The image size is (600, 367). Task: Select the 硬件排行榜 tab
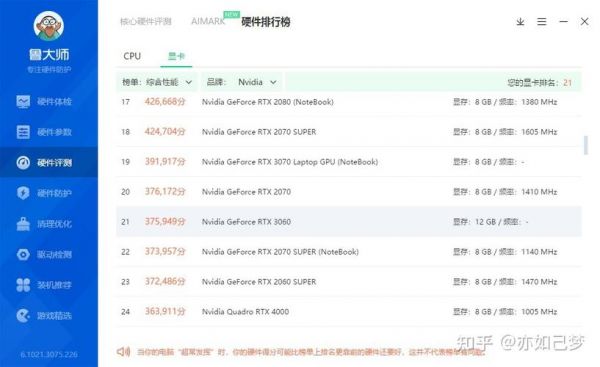click(266, 22)
